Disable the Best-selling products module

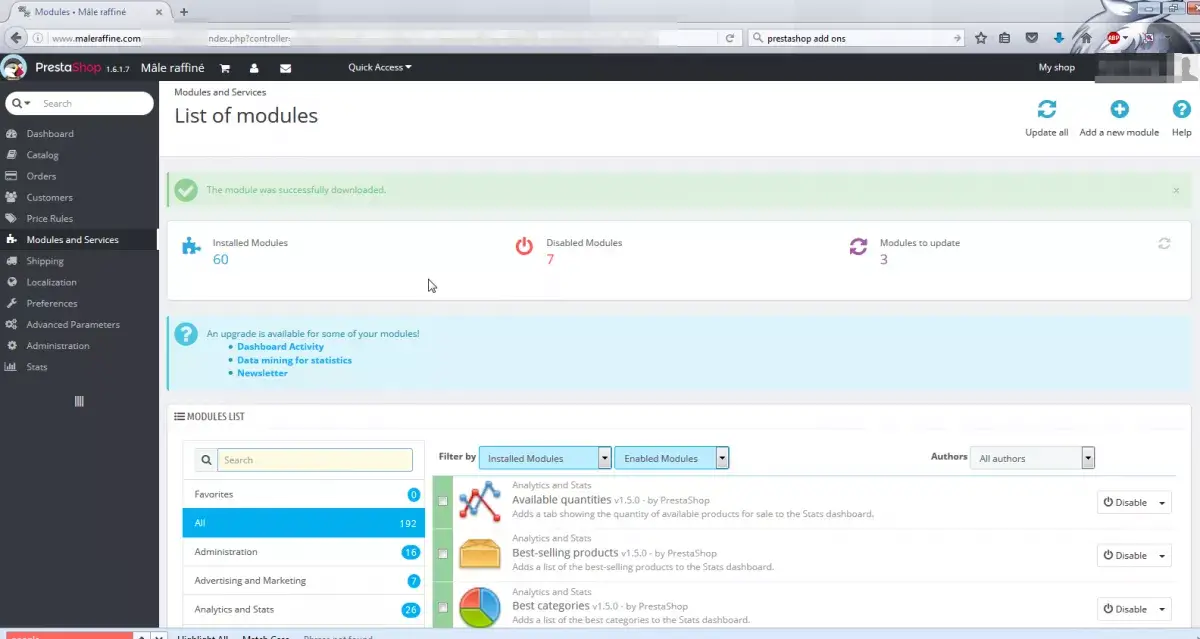[x=1125, y=555]
